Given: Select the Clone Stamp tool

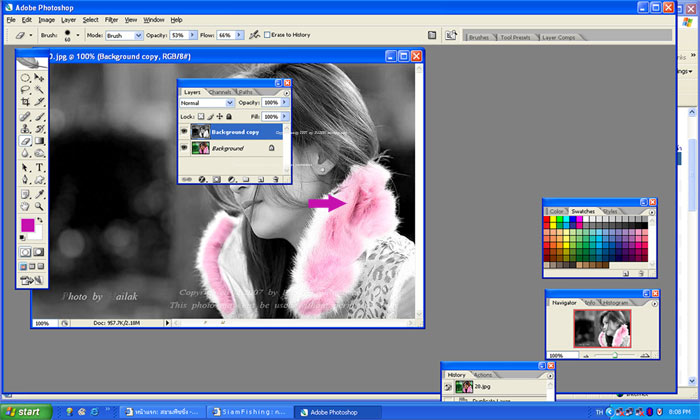Looking at the screenshot, I should (25, 129).
